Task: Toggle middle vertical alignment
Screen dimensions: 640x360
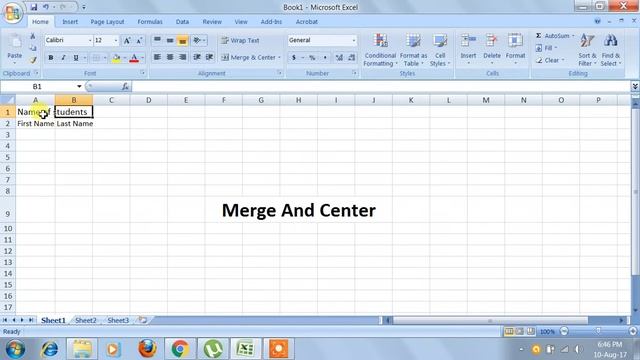Action: pyautogui.click(x=170, y=40)
